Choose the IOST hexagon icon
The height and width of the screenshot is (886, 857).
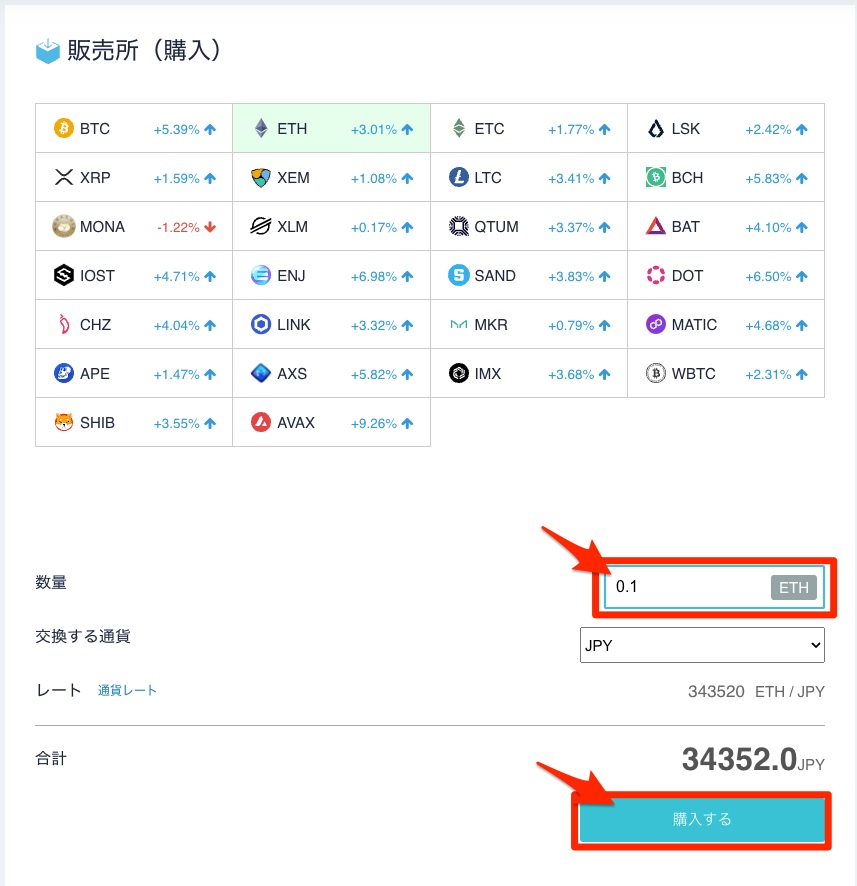[x=64, y=275]
